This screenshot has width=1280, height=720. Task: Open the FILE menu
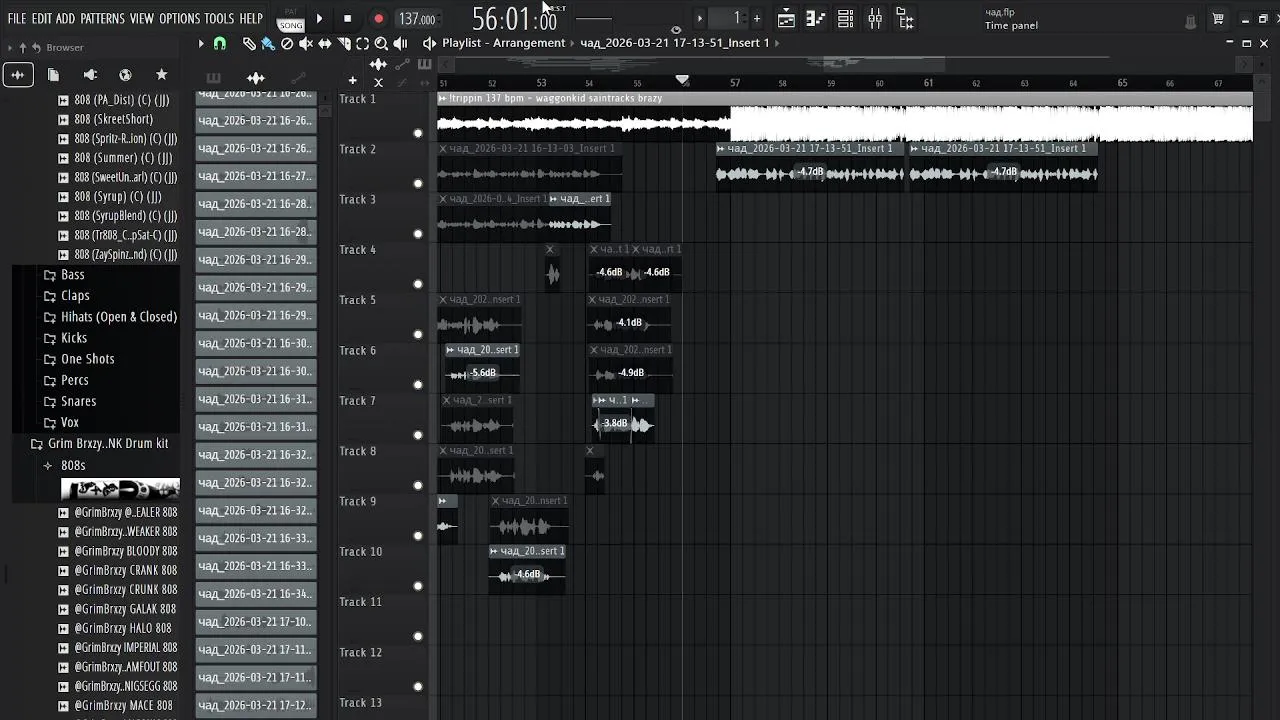(17, 19)
